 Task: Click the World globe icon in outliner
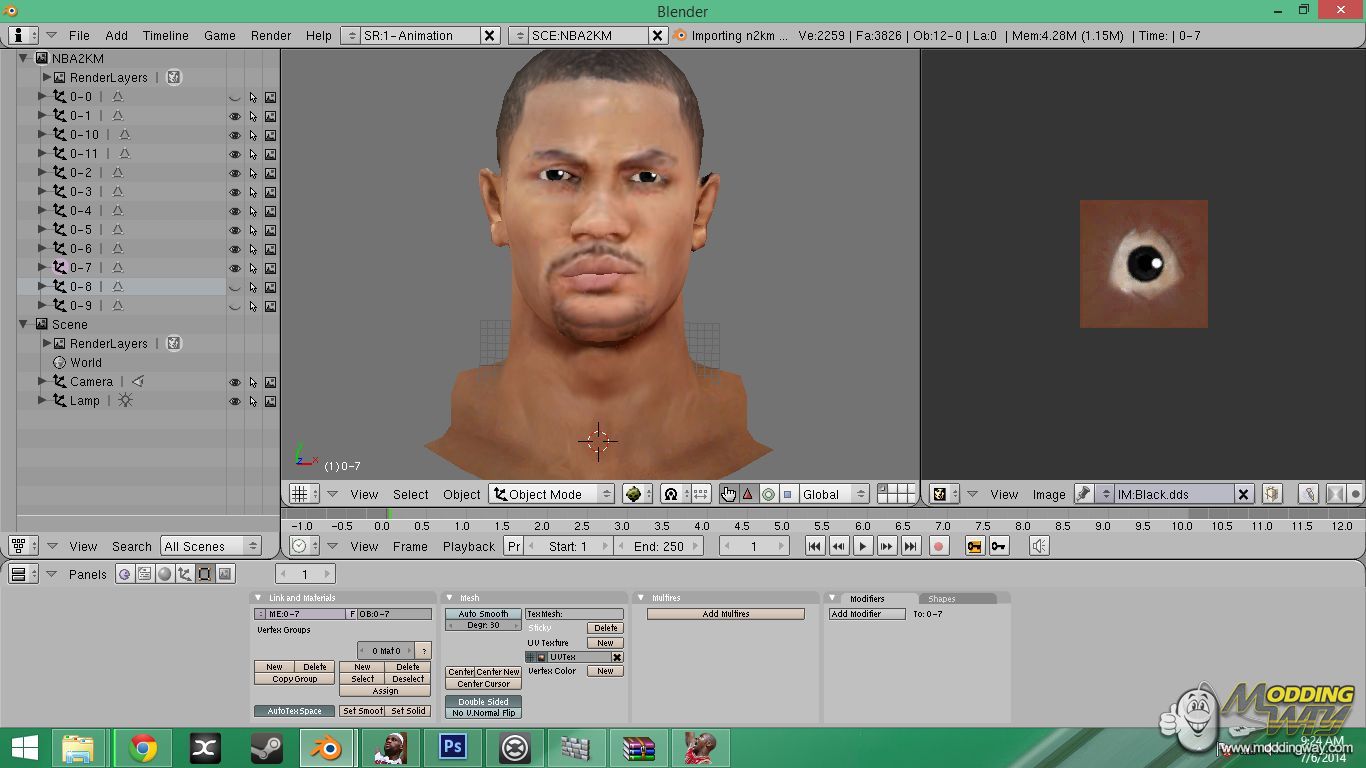click(x=59, y=362)
